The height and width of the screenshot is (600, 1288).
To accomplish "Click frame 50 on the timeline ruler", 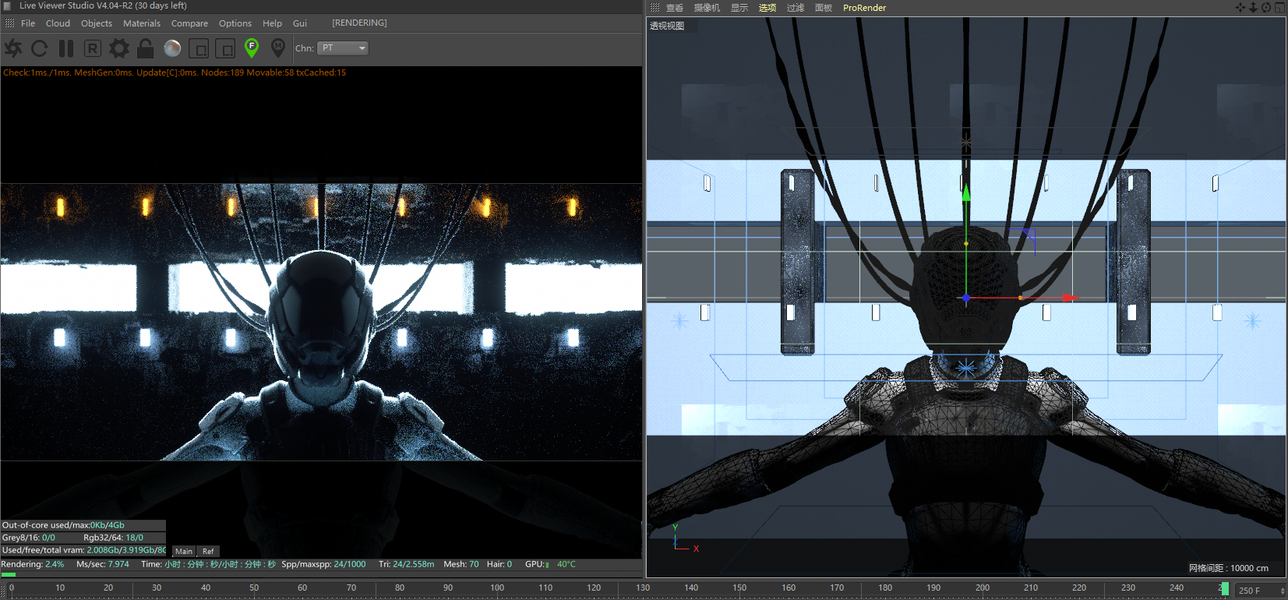I will coord(254,588).
